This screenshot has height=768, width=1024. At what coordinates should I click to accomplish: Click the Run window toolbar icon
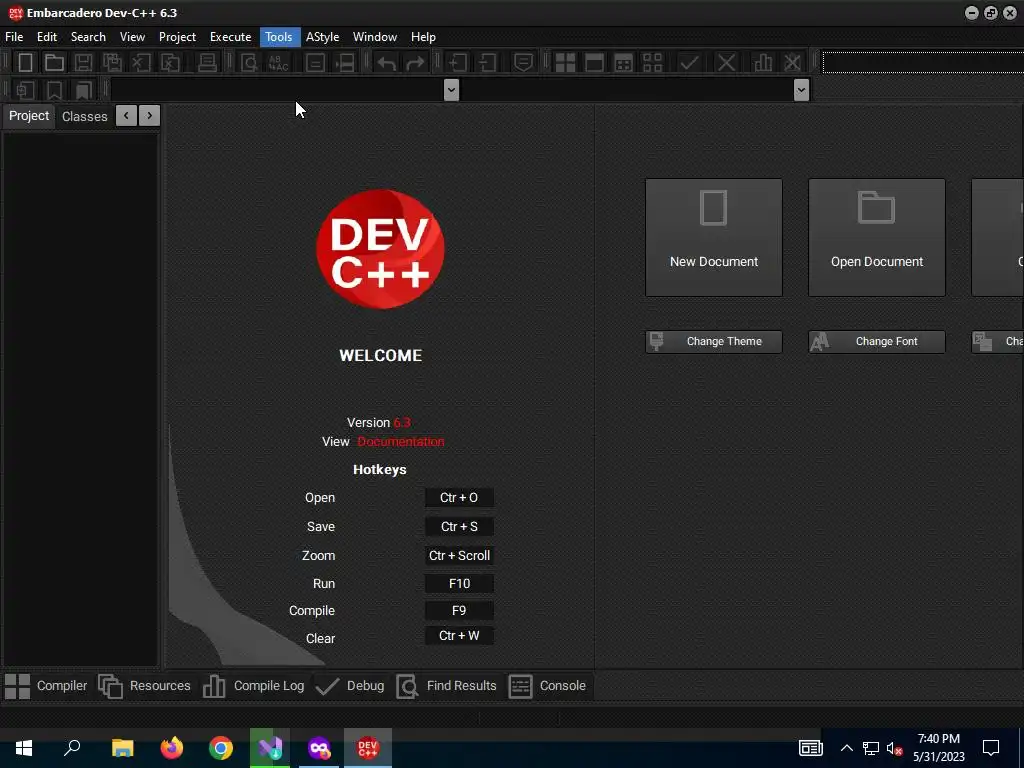[594, 63]
